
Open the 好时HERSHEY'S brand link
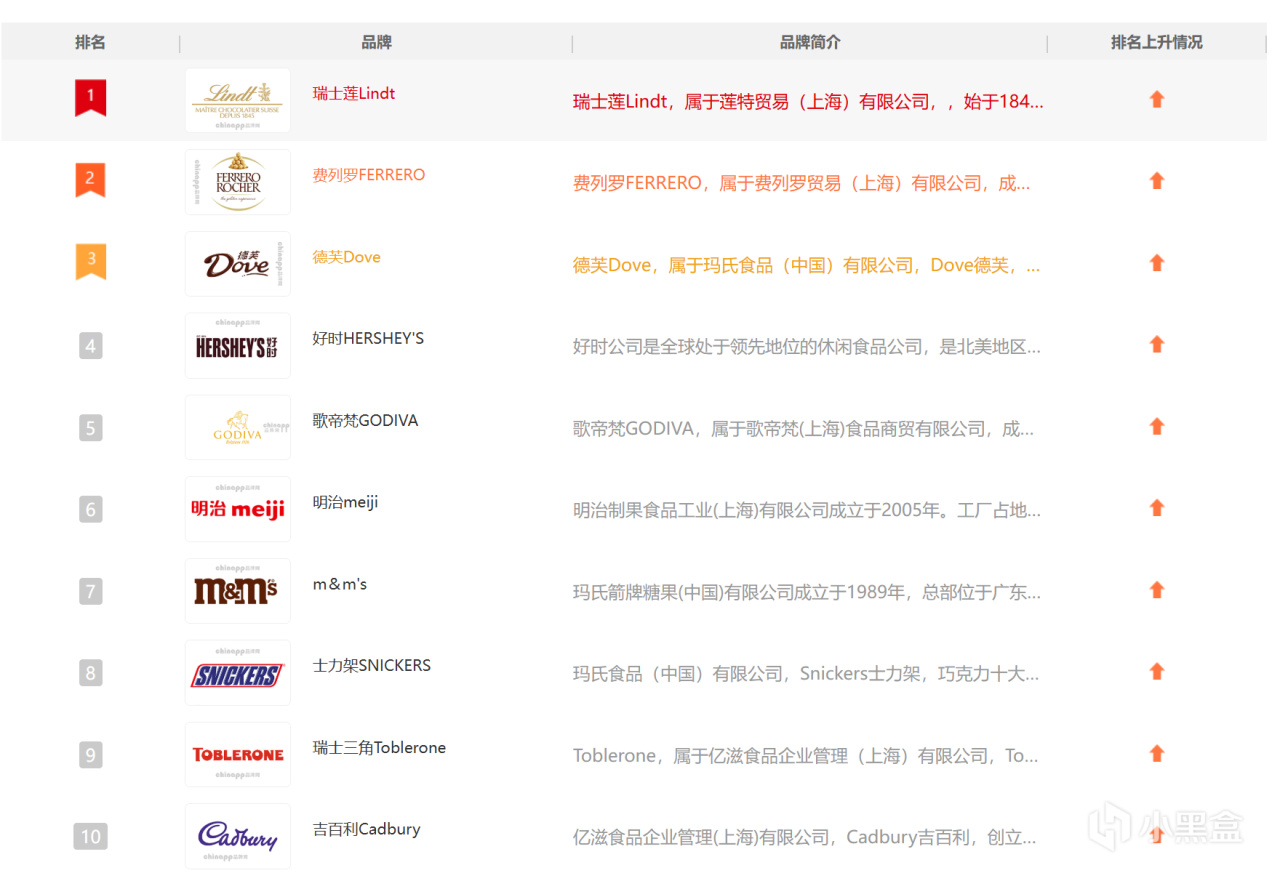tap(368, 338)
